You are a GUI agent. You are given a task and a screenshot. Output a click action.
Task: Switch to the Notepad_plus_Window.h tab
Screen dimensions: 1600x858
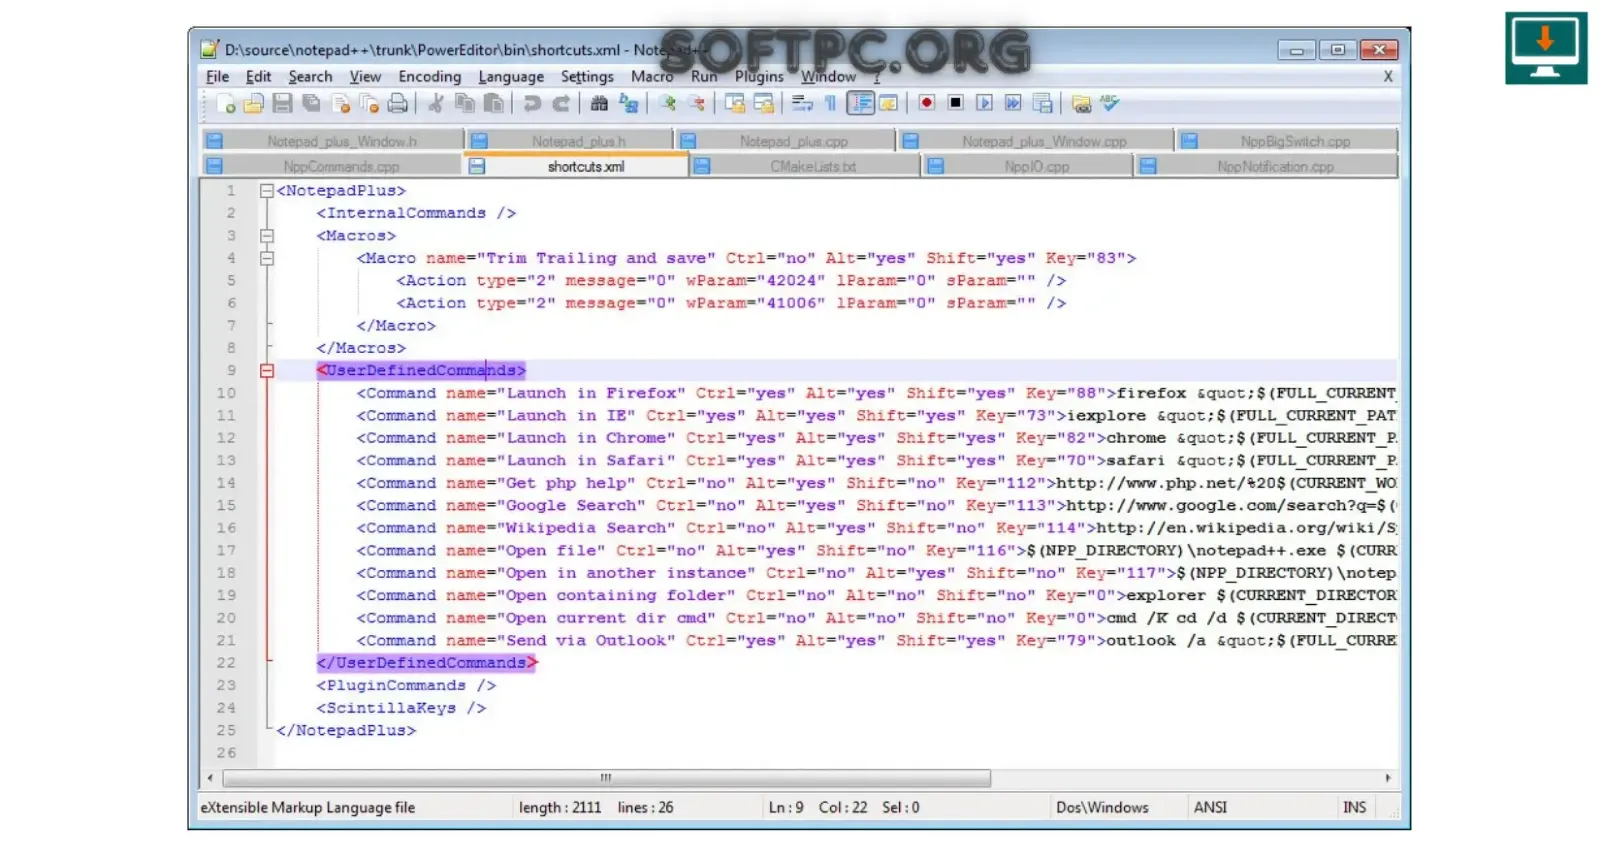point(334,141)
